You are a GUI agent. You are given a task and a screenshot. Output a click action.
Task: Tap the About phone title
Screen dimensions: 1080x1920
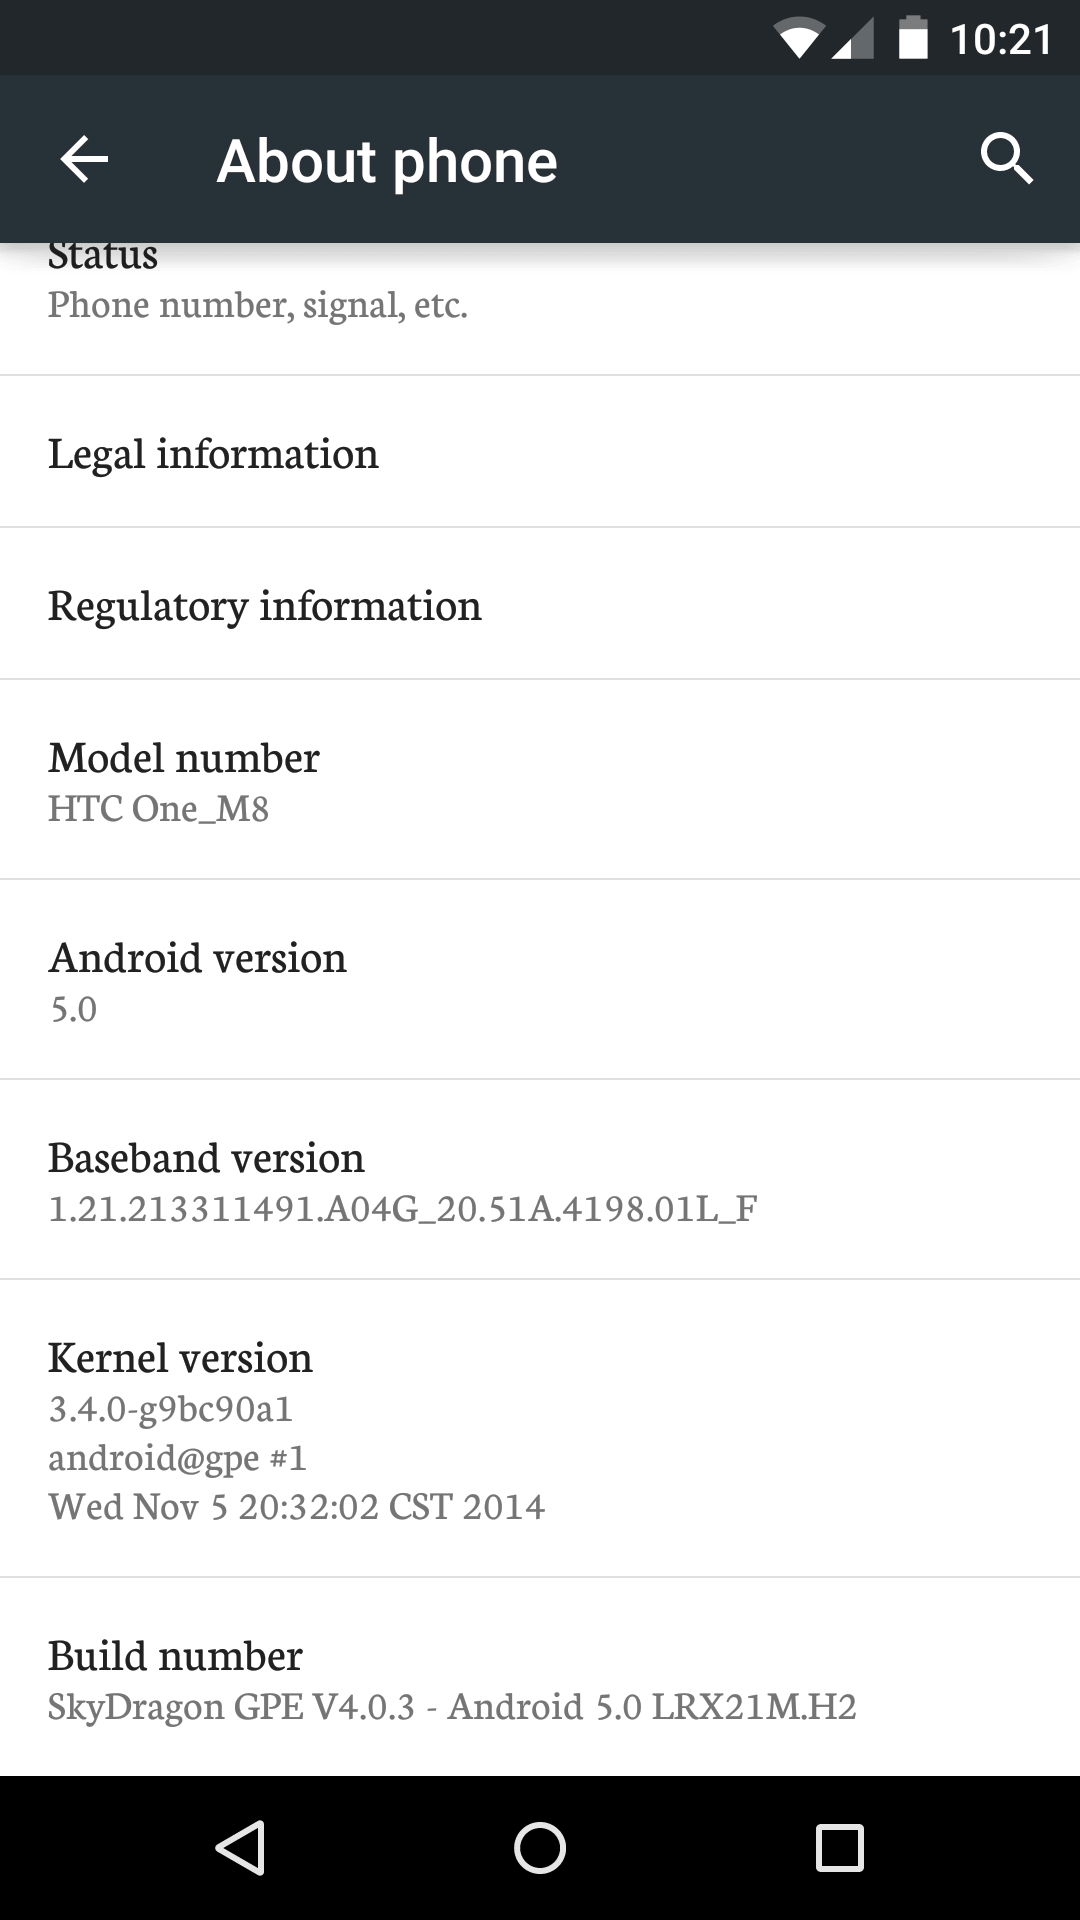click(387, 161)
